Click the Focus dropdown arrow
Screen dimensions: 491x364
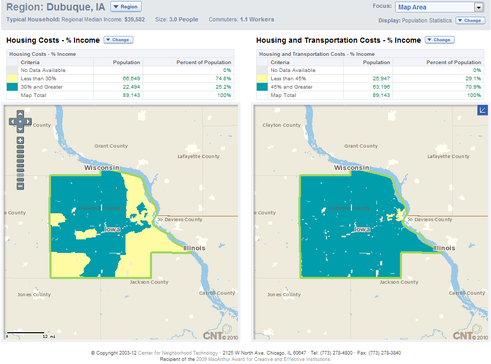tap(479, 7)
